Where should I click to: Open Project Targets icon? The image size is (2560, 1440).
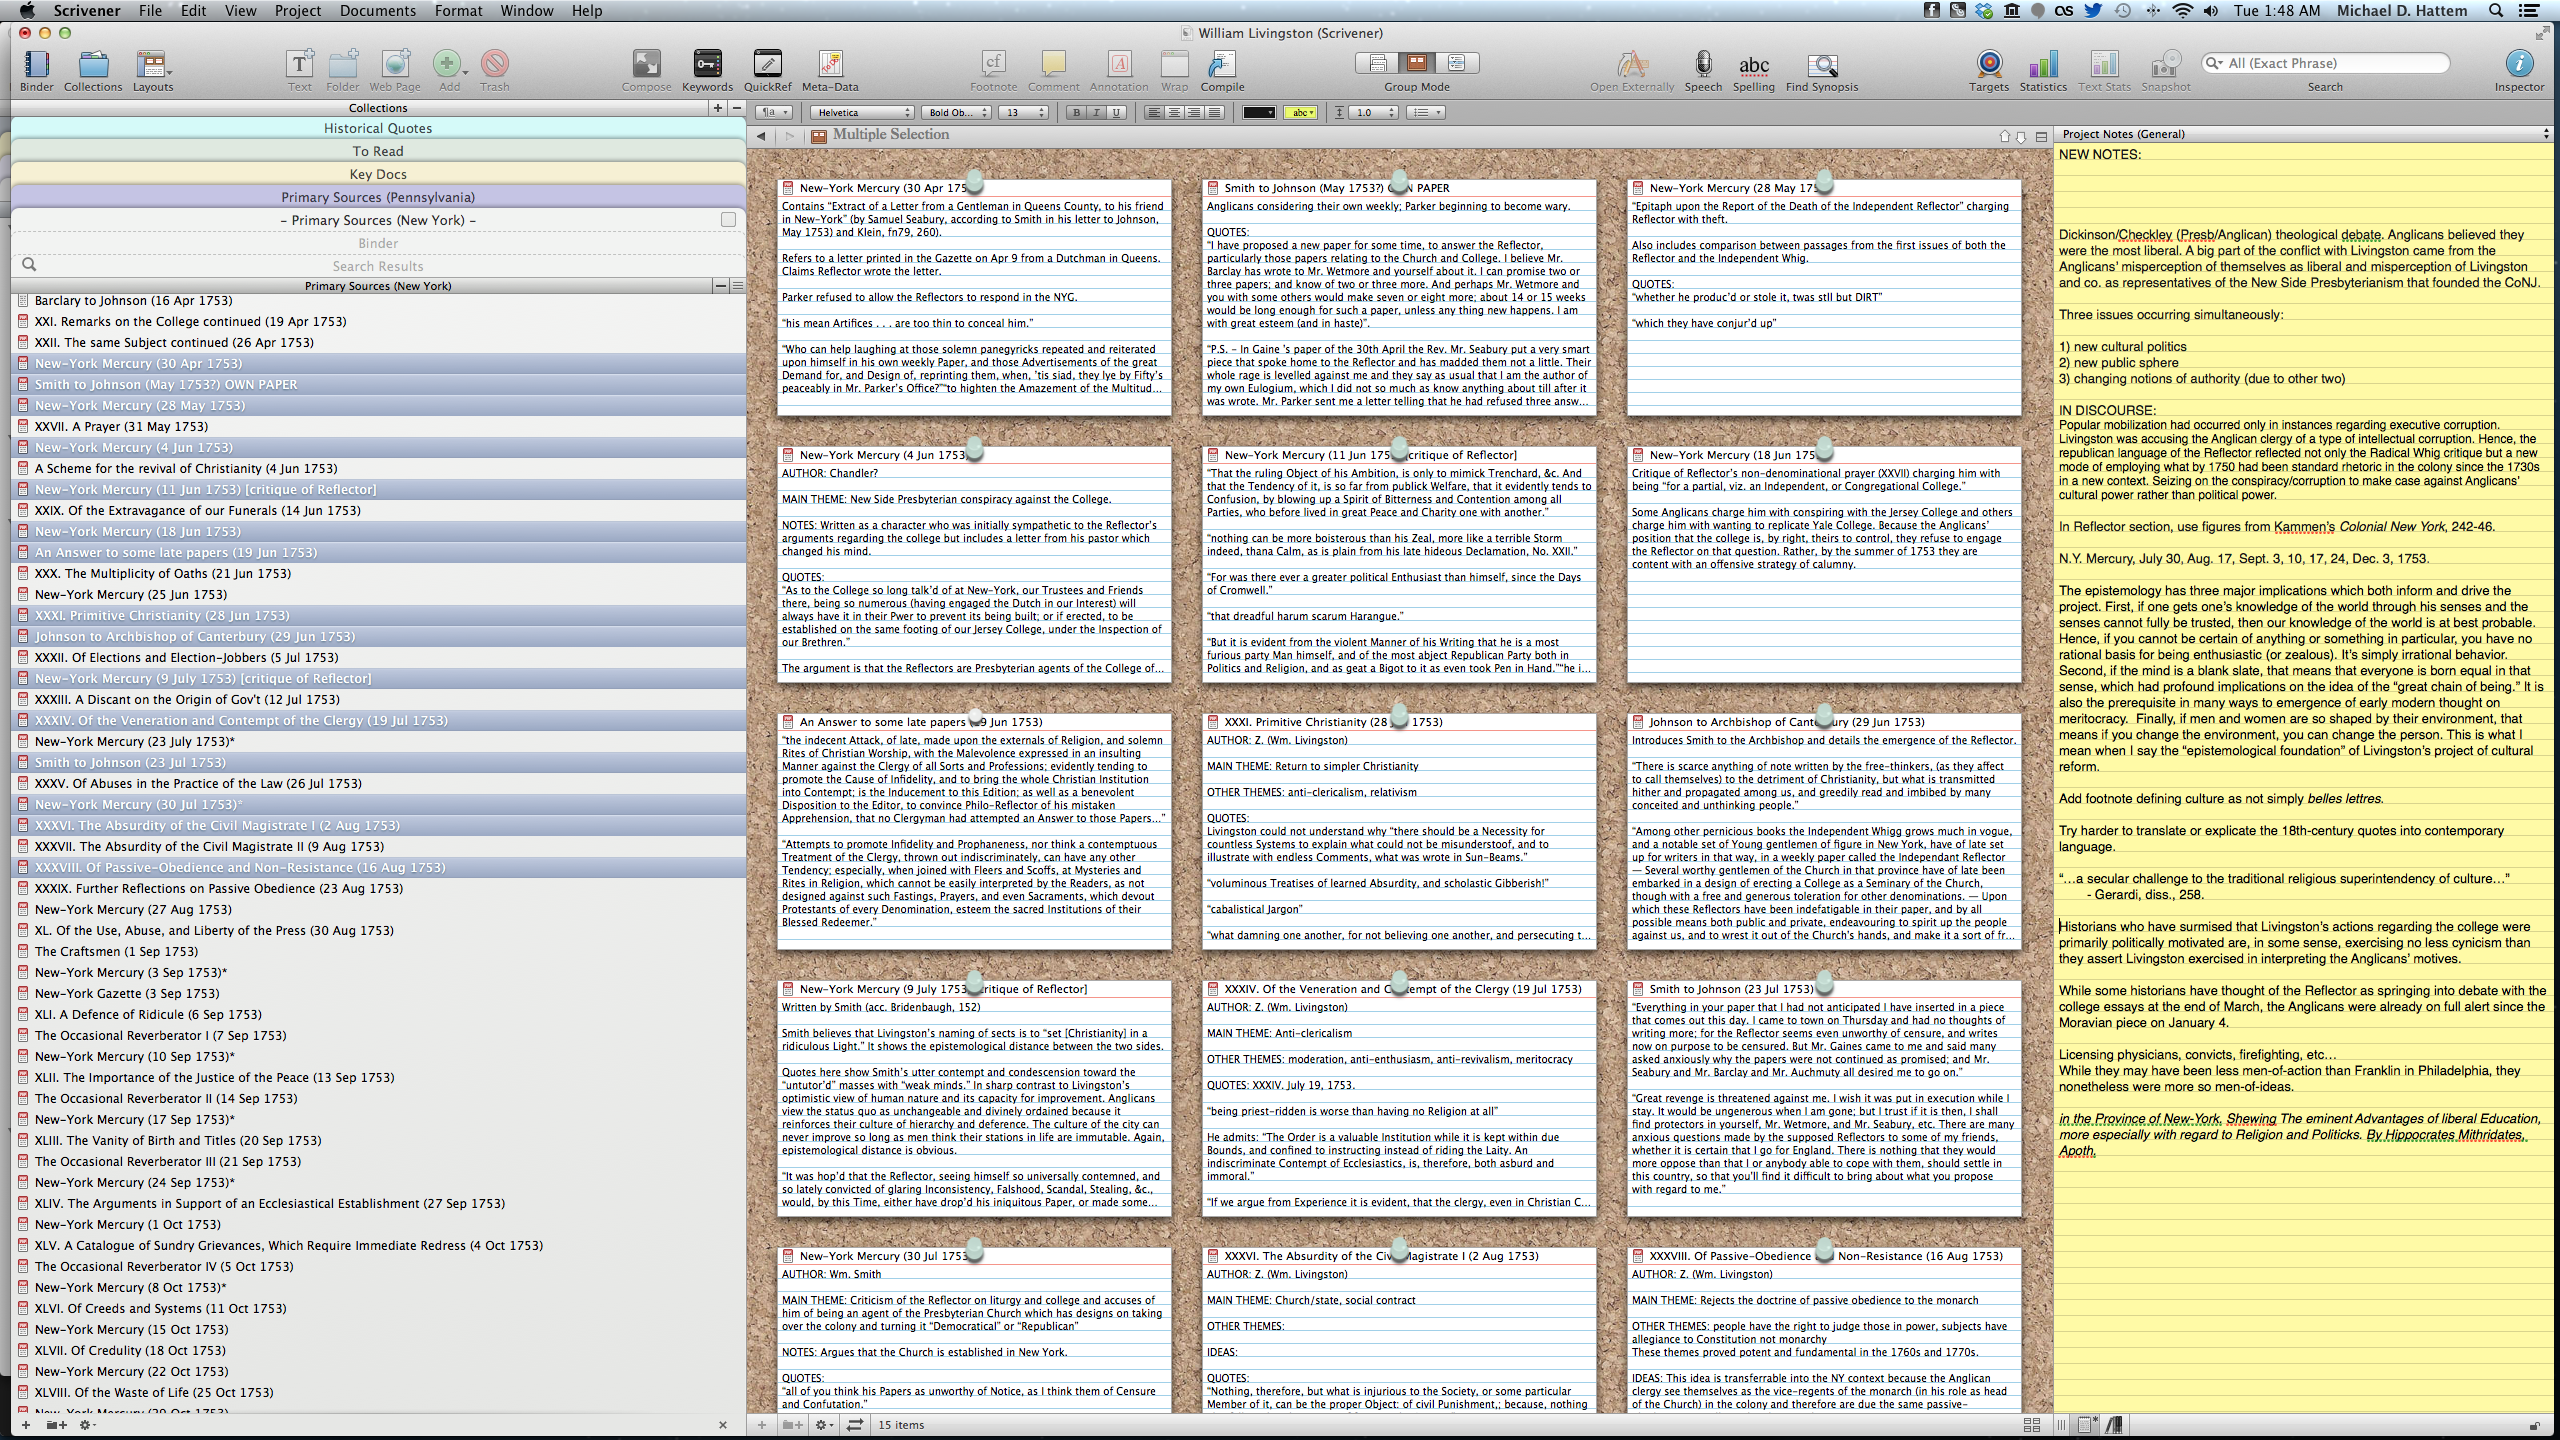point(1988,65)
